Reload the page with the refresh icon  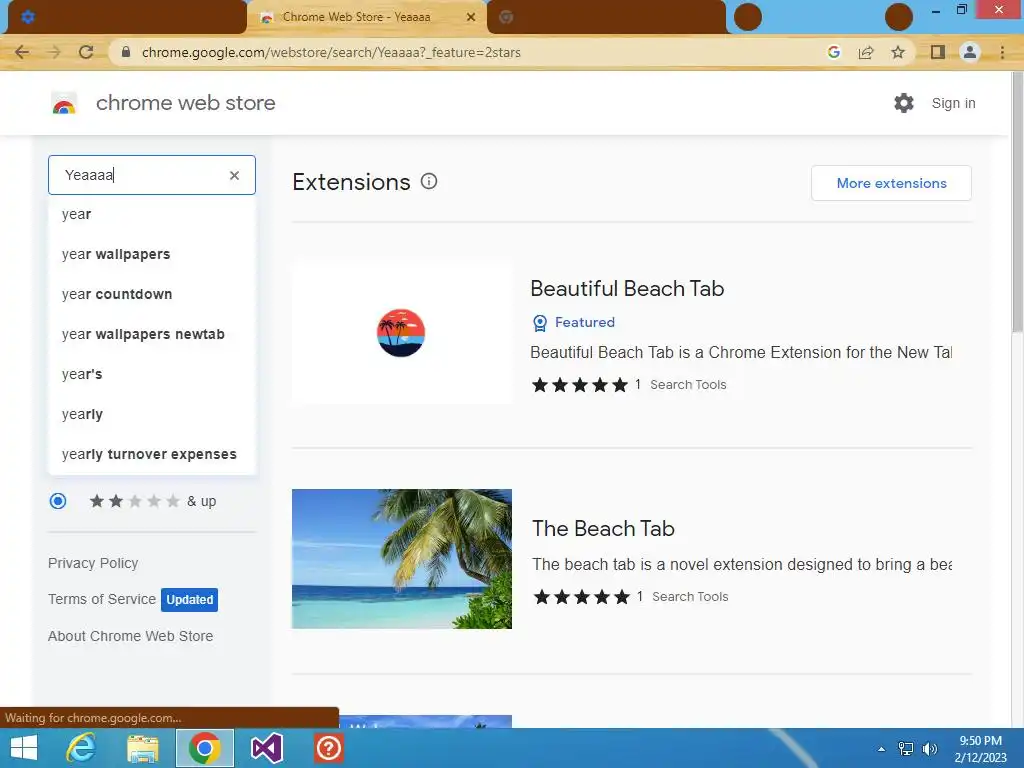click(x=86, y=52)
